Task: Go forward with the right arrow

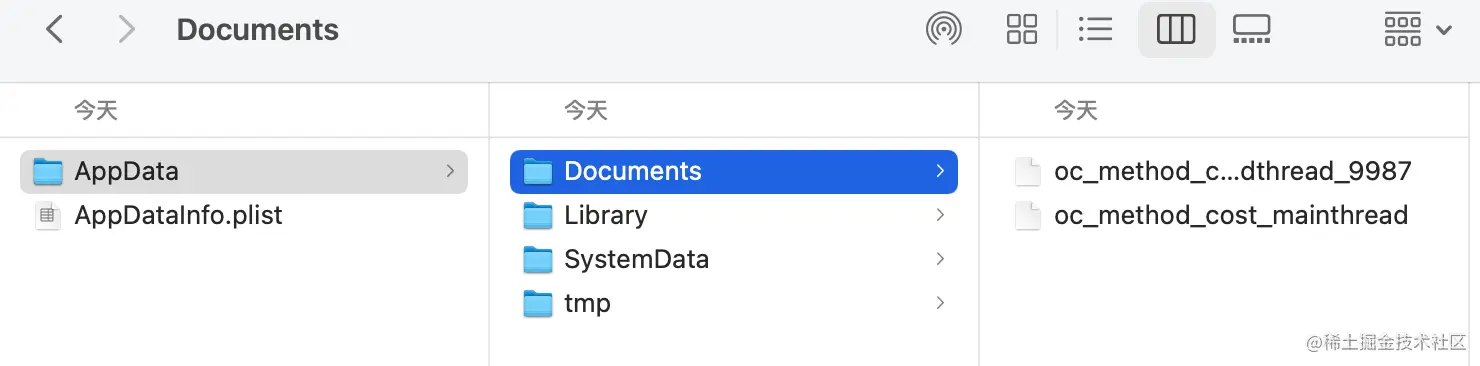Action: 126,29
